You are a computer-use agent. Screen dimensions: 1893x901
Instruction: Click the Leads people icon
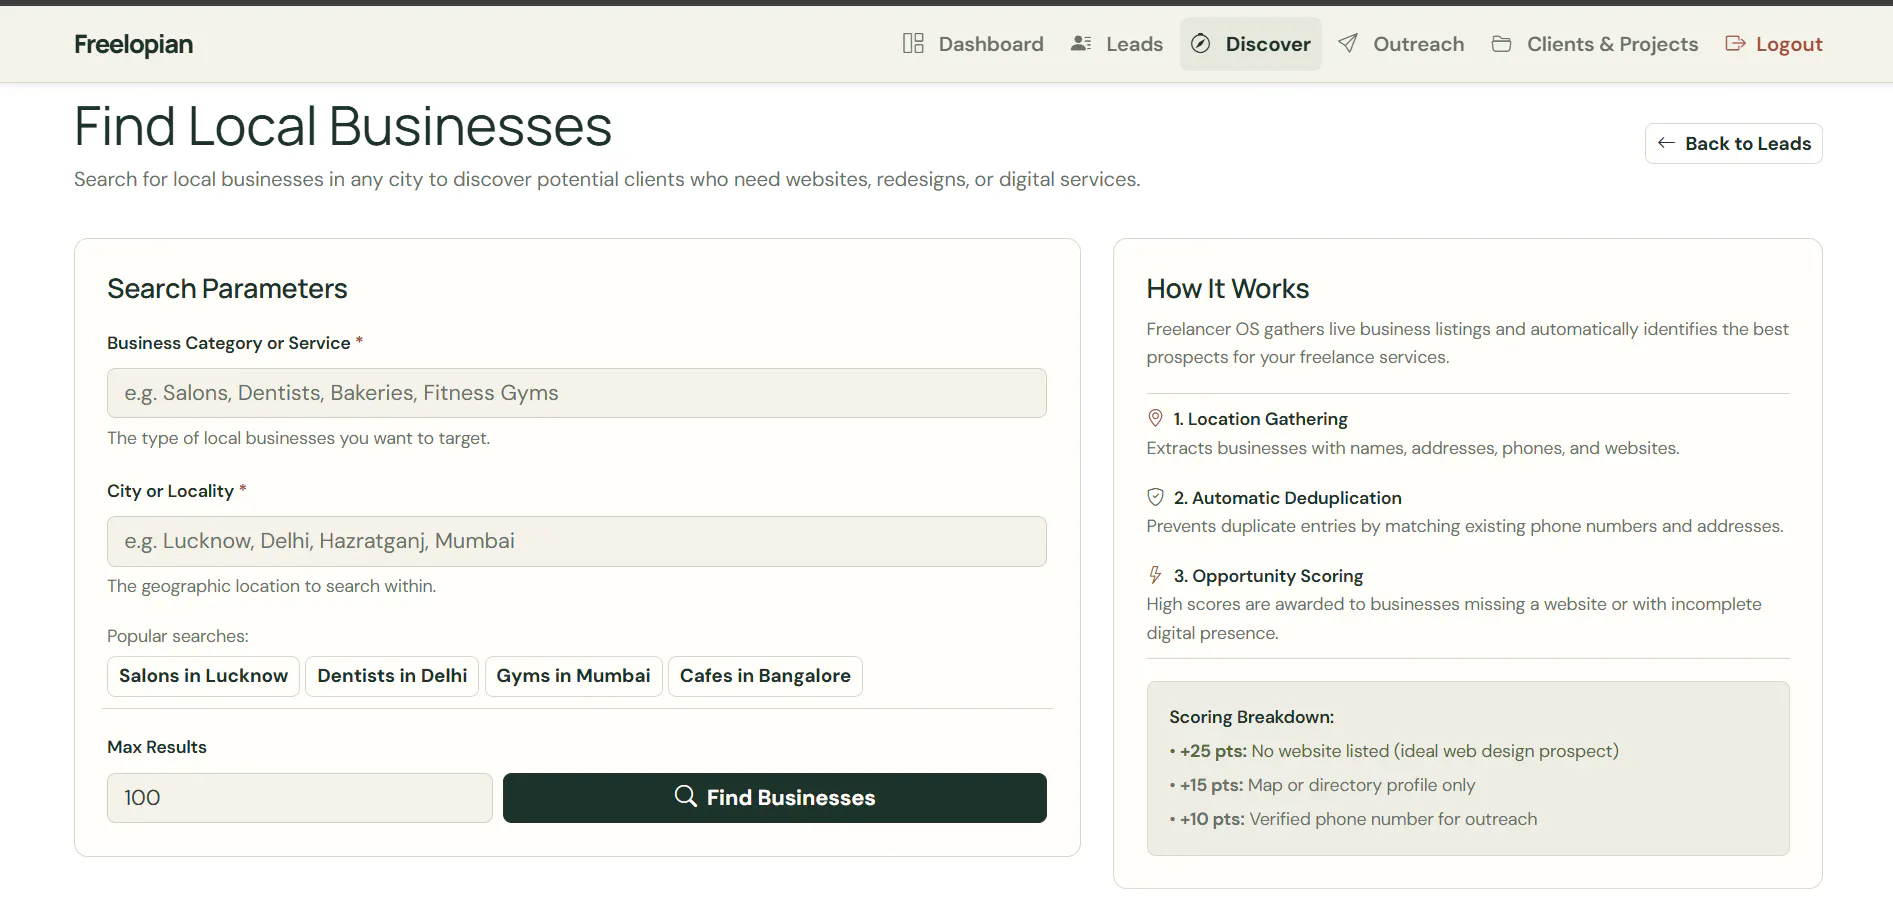[x=1081, y=44]
